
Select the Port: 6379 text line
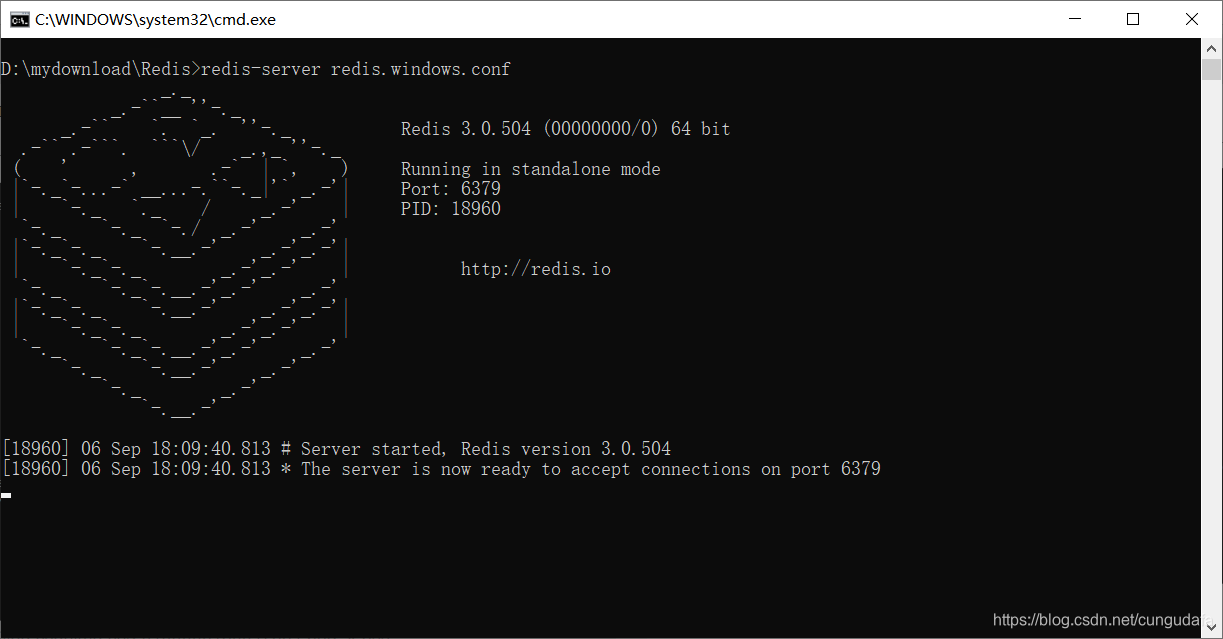448,188
